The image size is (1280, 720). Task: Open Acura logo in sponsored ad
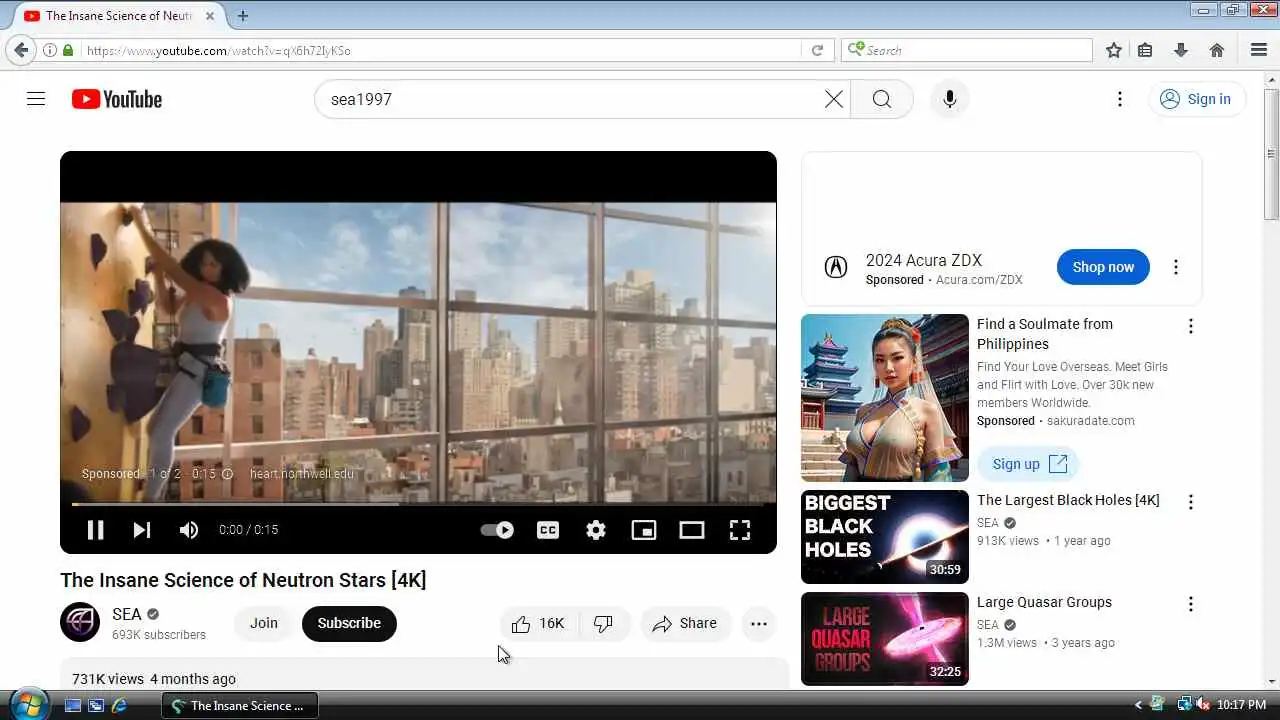pos(835,267)
